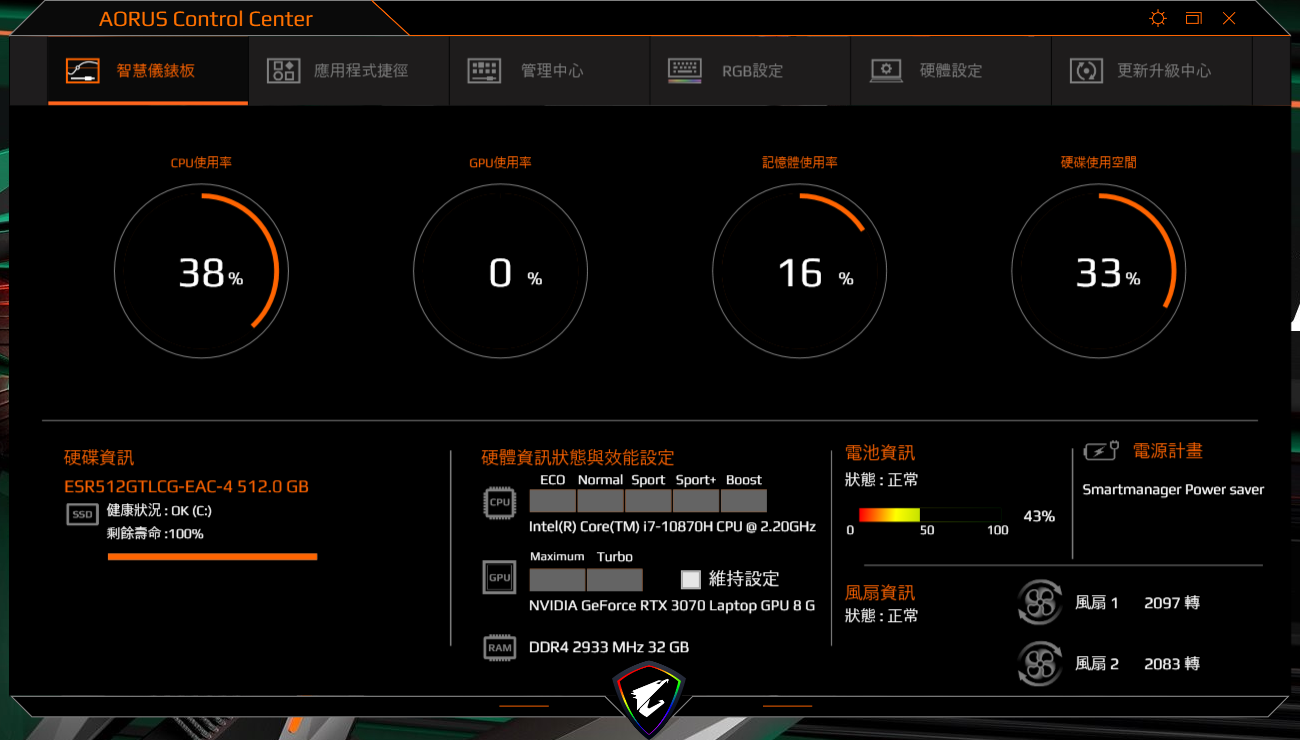The height and width of the screenshot is (740, 1300).
Task: Click the 電池資訊 heading
Action: click(880, 453)
